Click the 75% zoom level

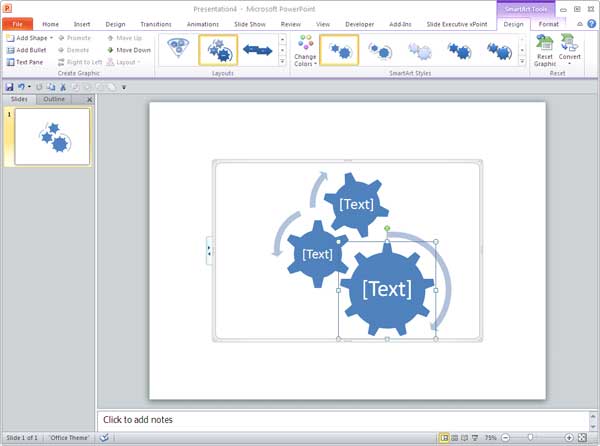pos(491,438)
